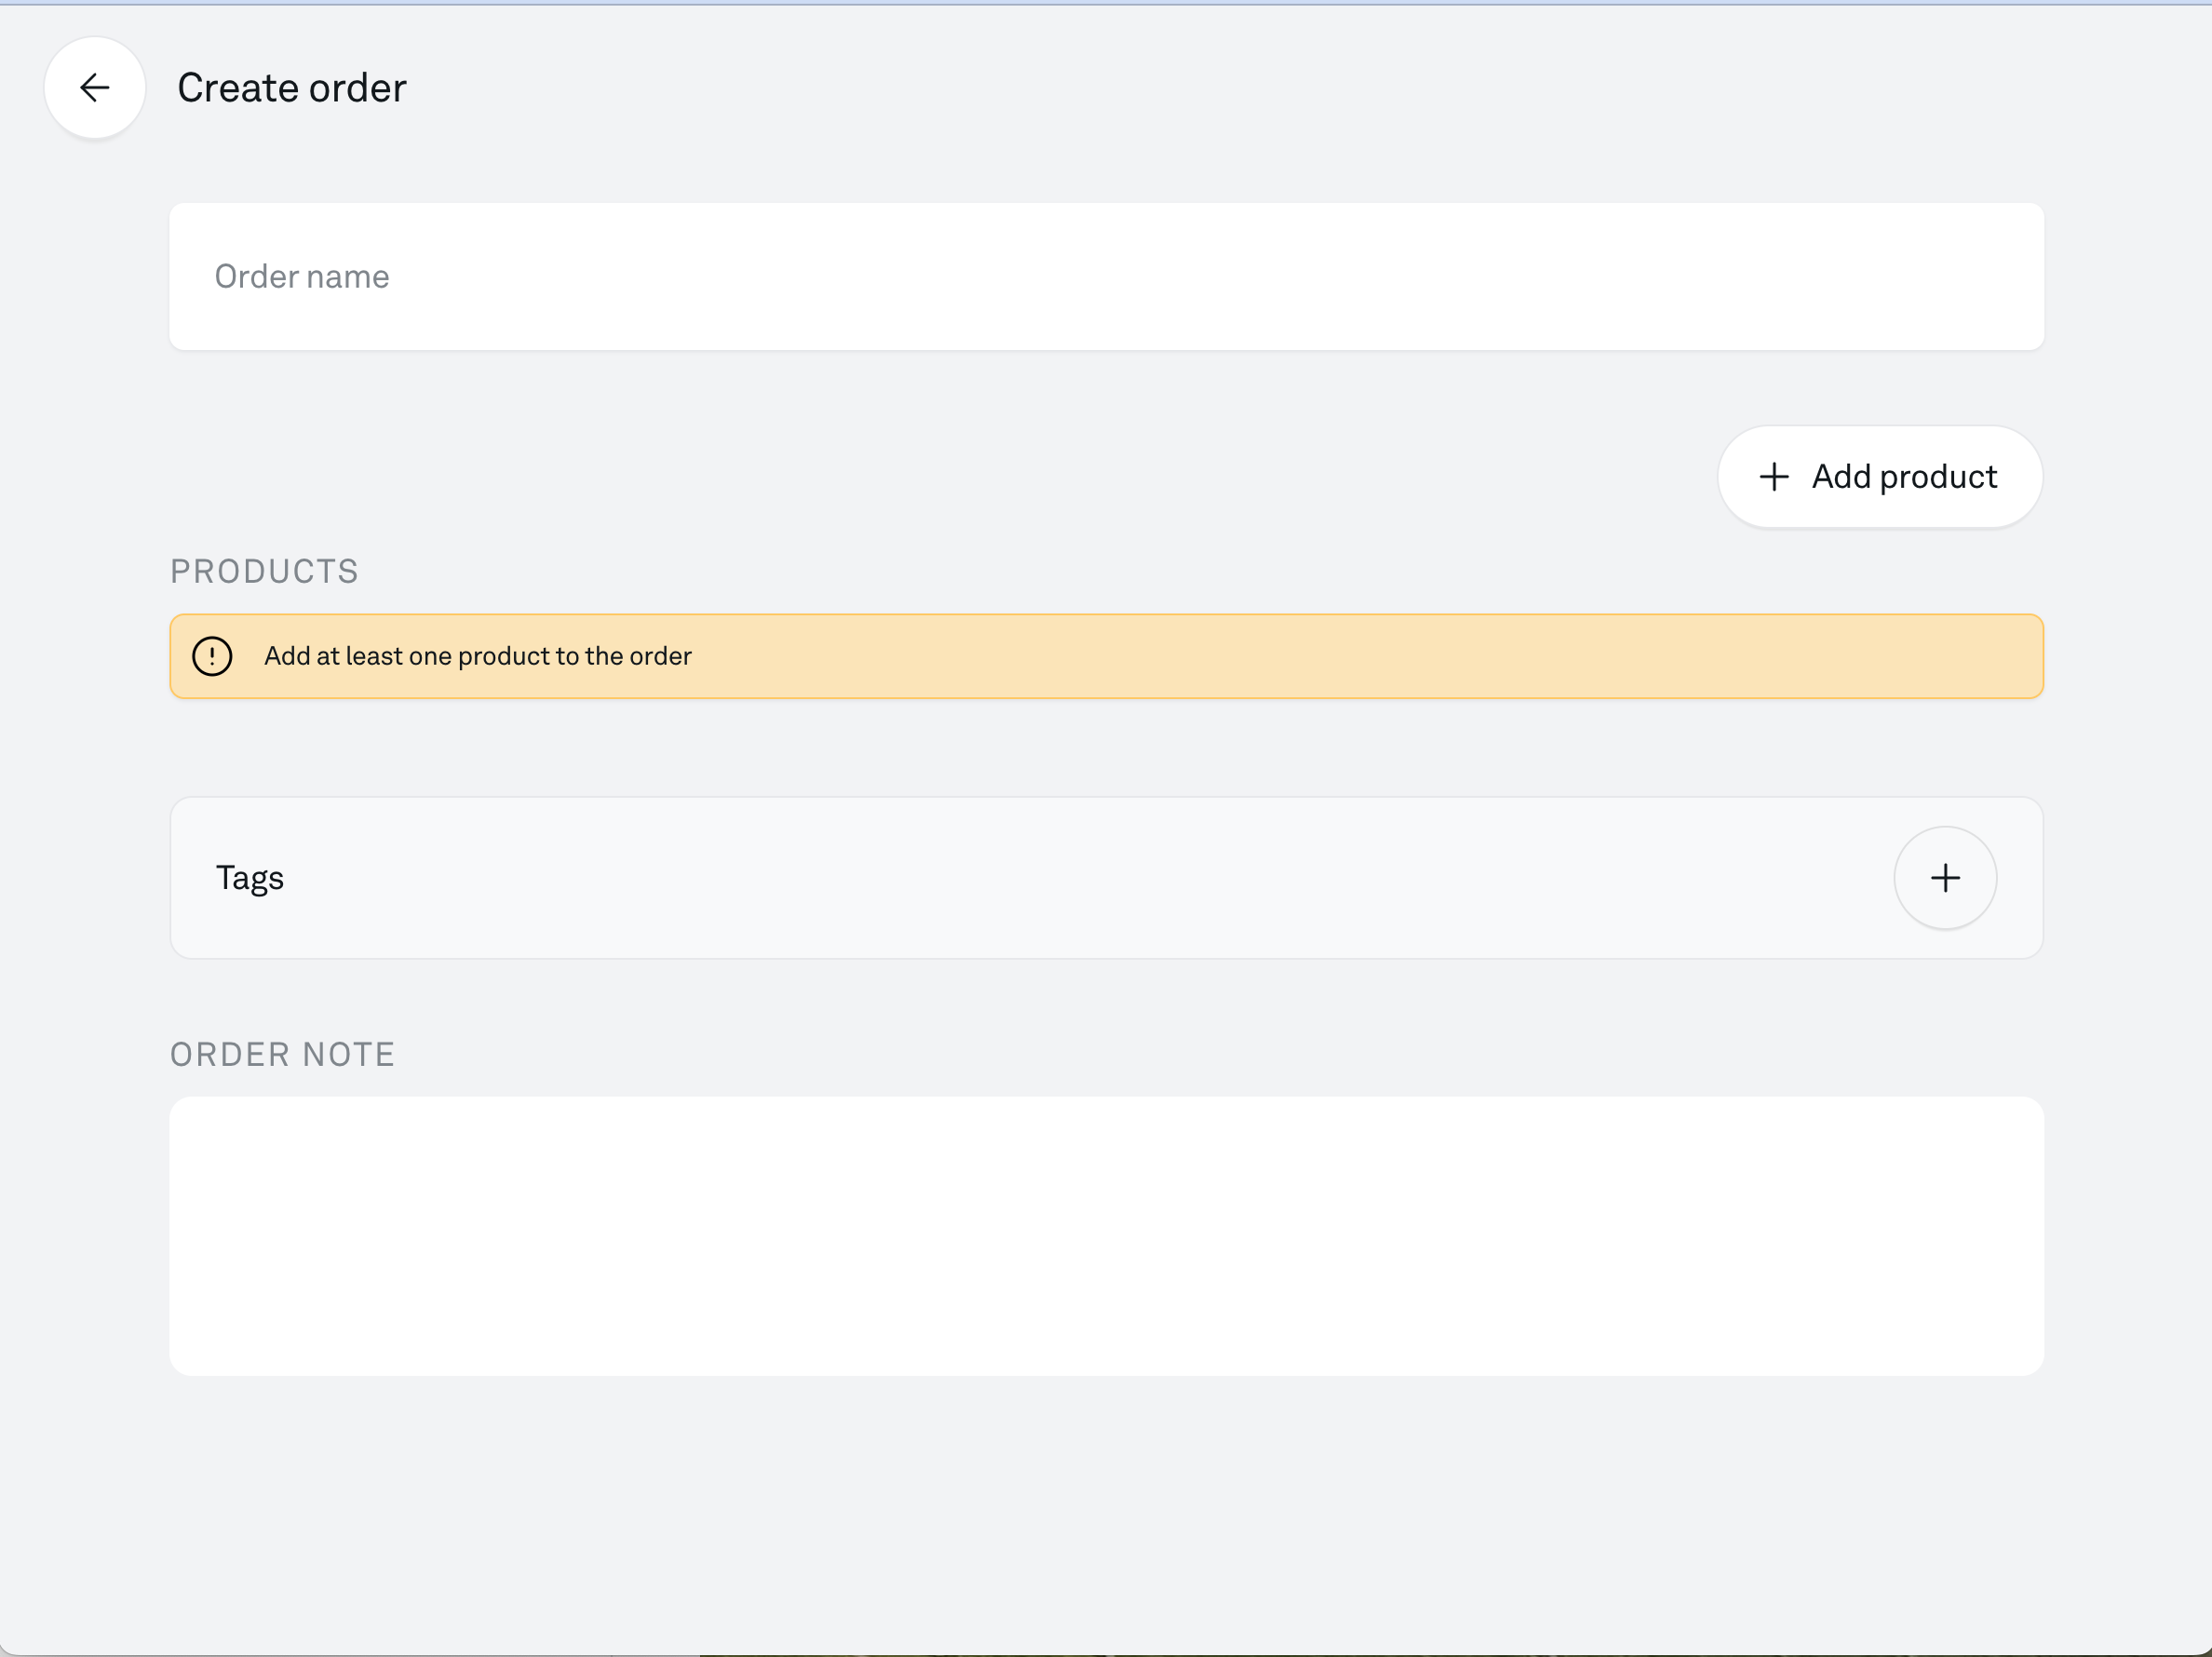Image resolution: width=2212 pixels, height=1657 pixels.
Task: Click the blue strip along the window's top edge
Action: point(1105,2)
